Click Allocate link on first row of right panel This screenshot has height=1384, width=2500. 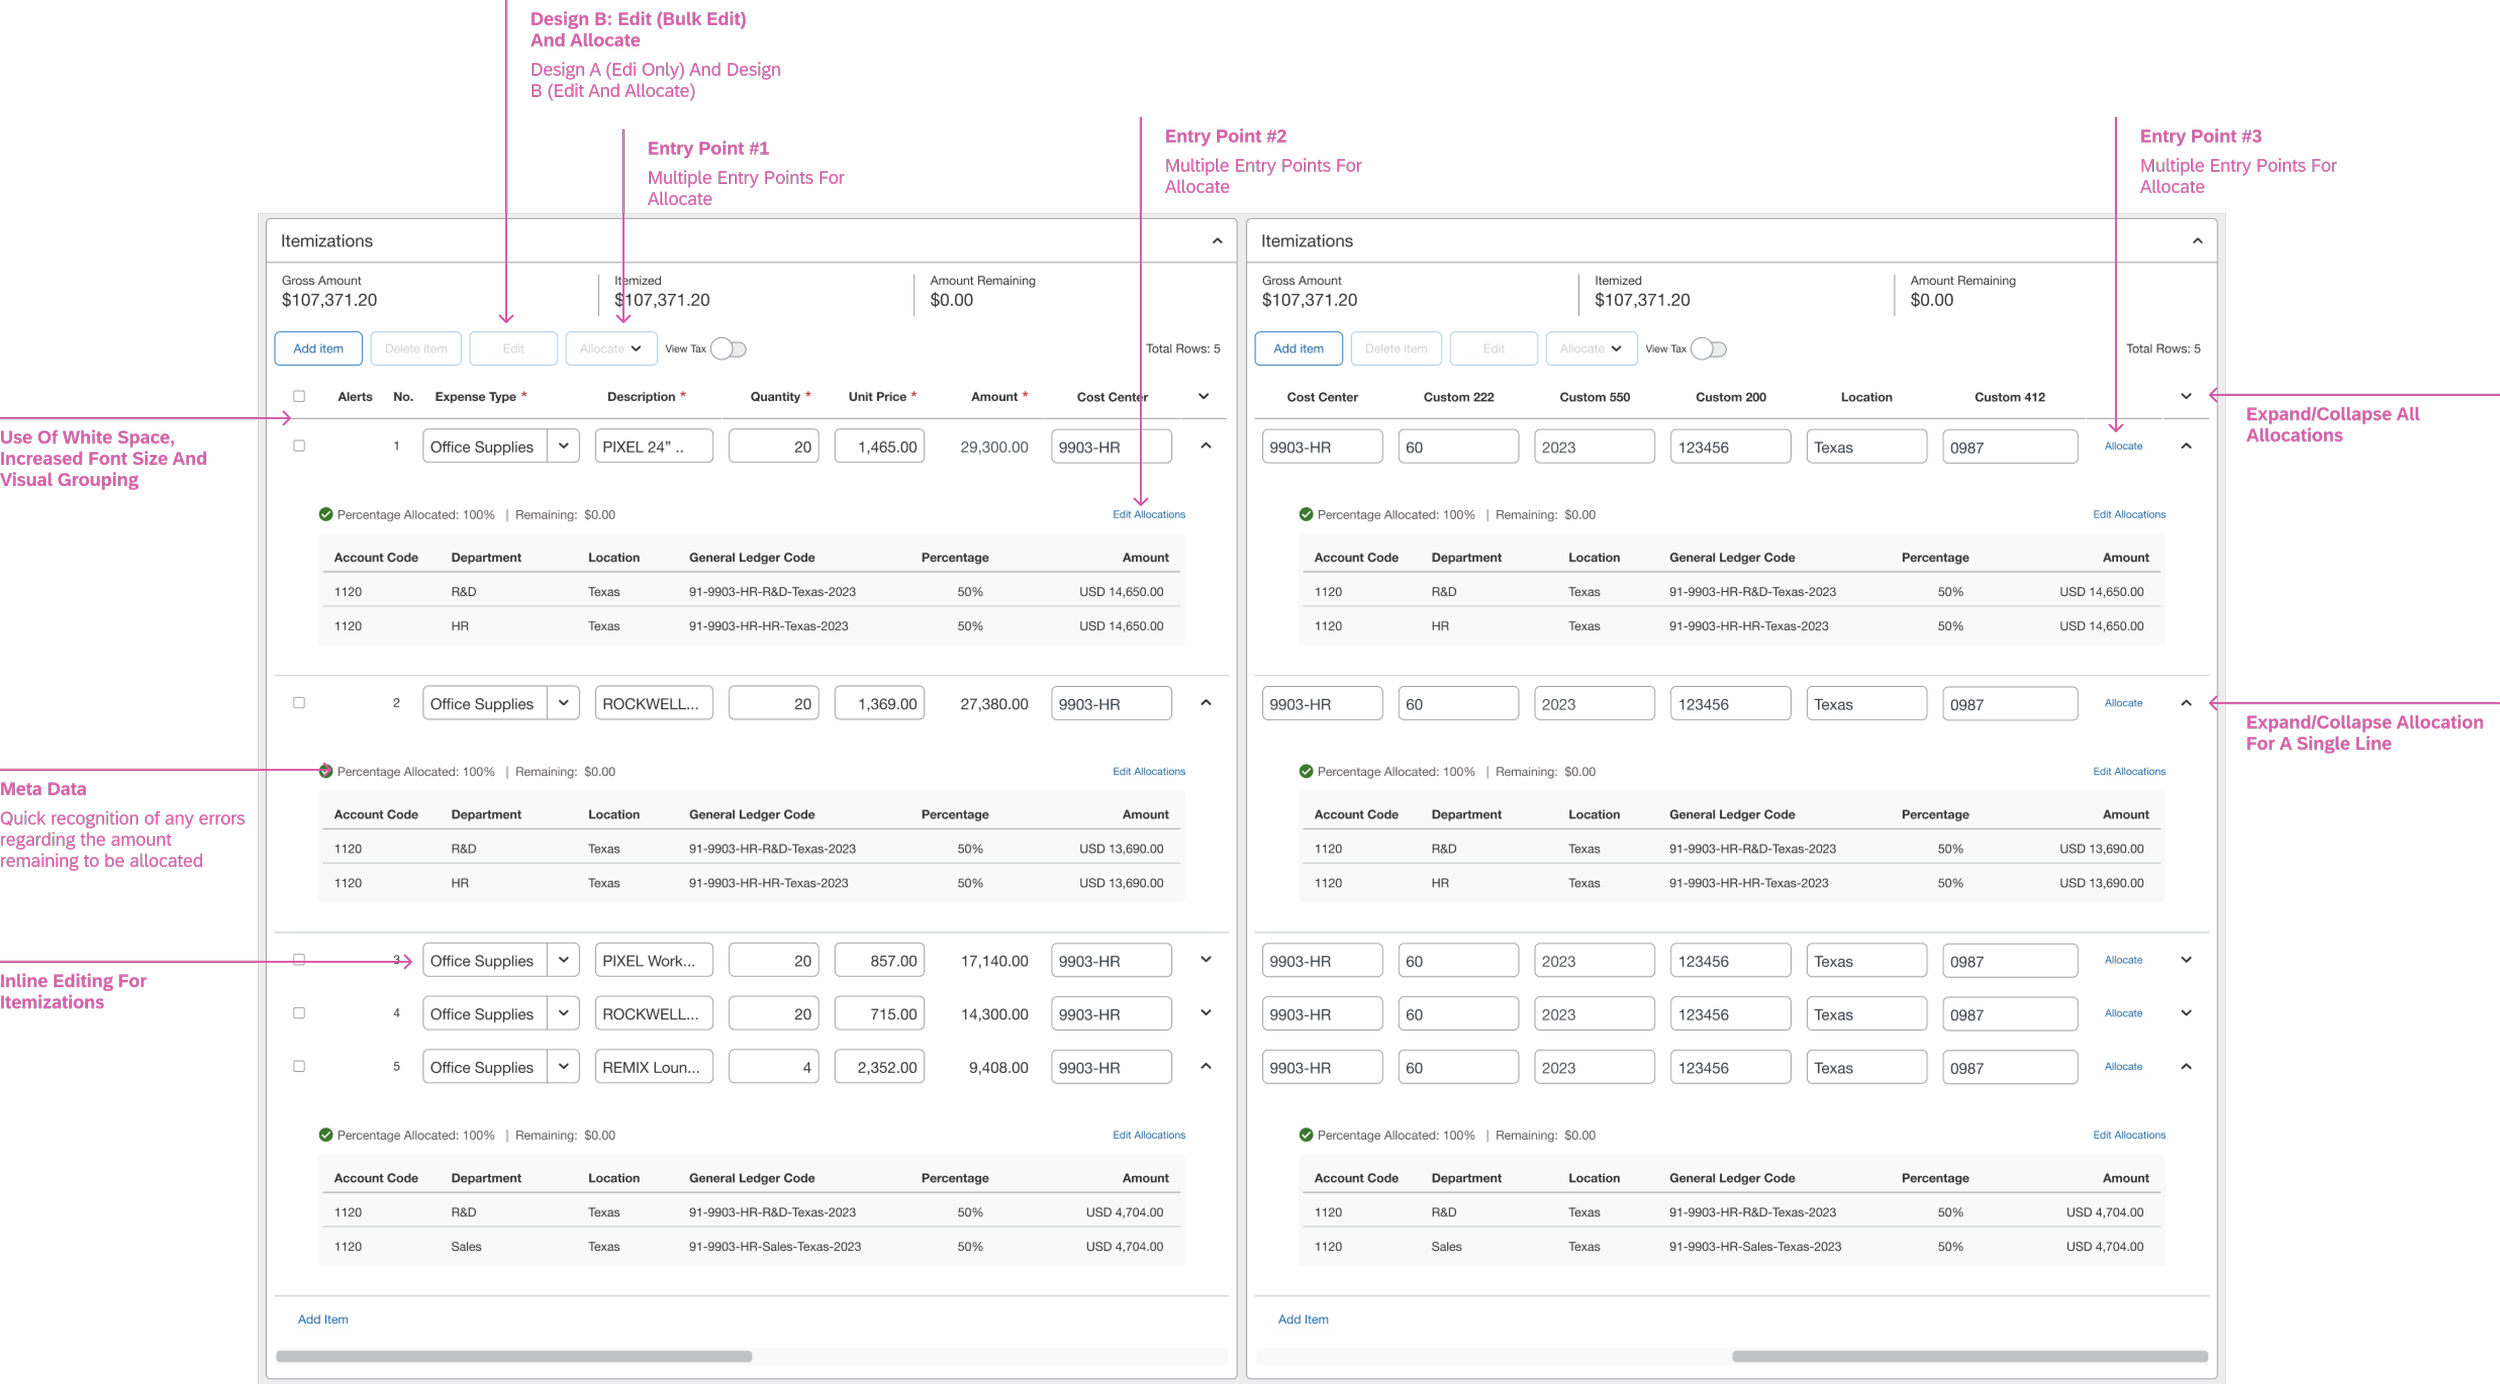2123,446
